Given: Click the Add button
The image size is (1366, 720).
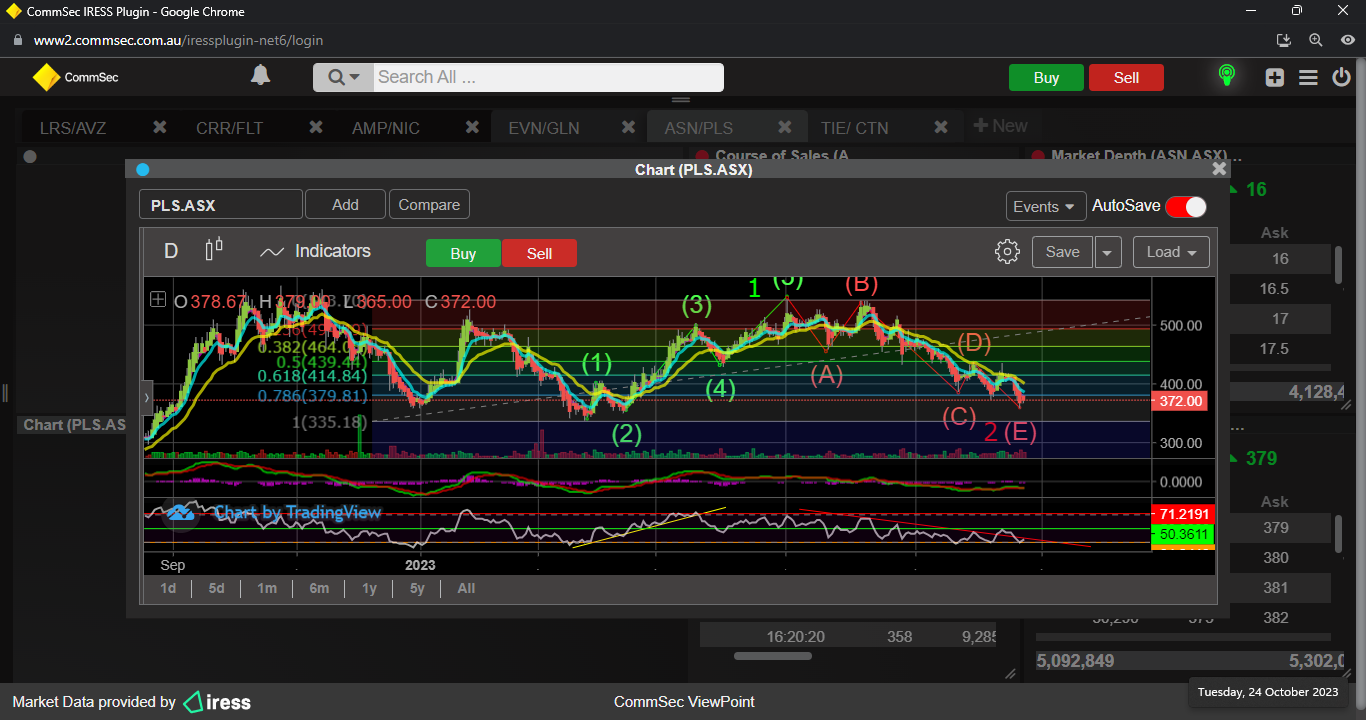Looking at the screenshot, I should point(345,204).
